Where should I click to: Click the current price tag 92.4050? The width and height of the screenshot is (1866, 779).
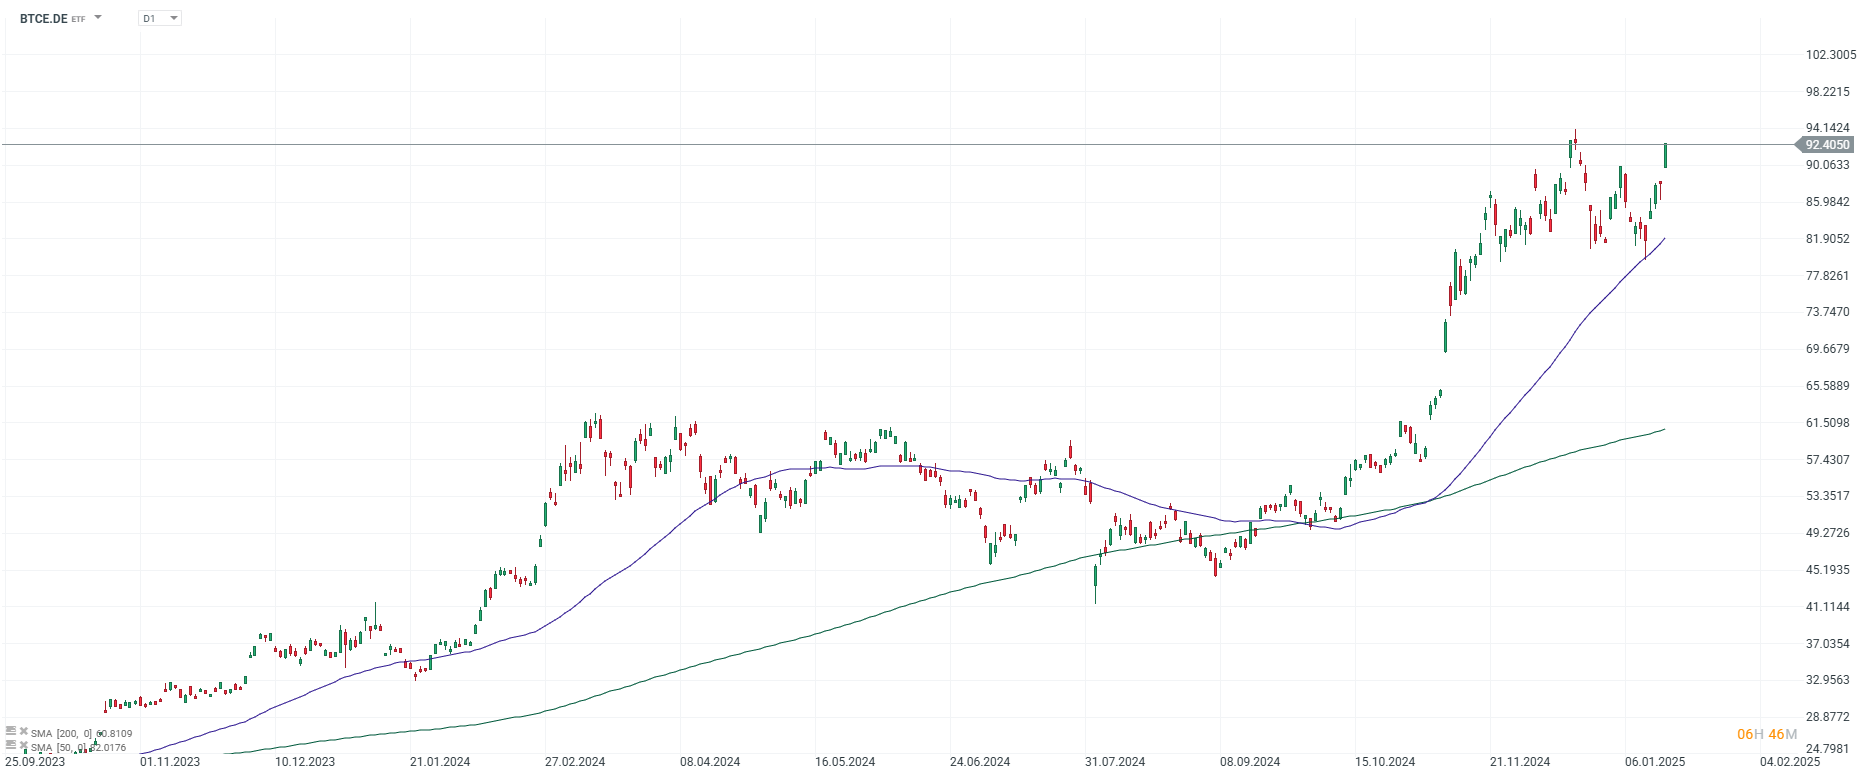(1827, 145)
